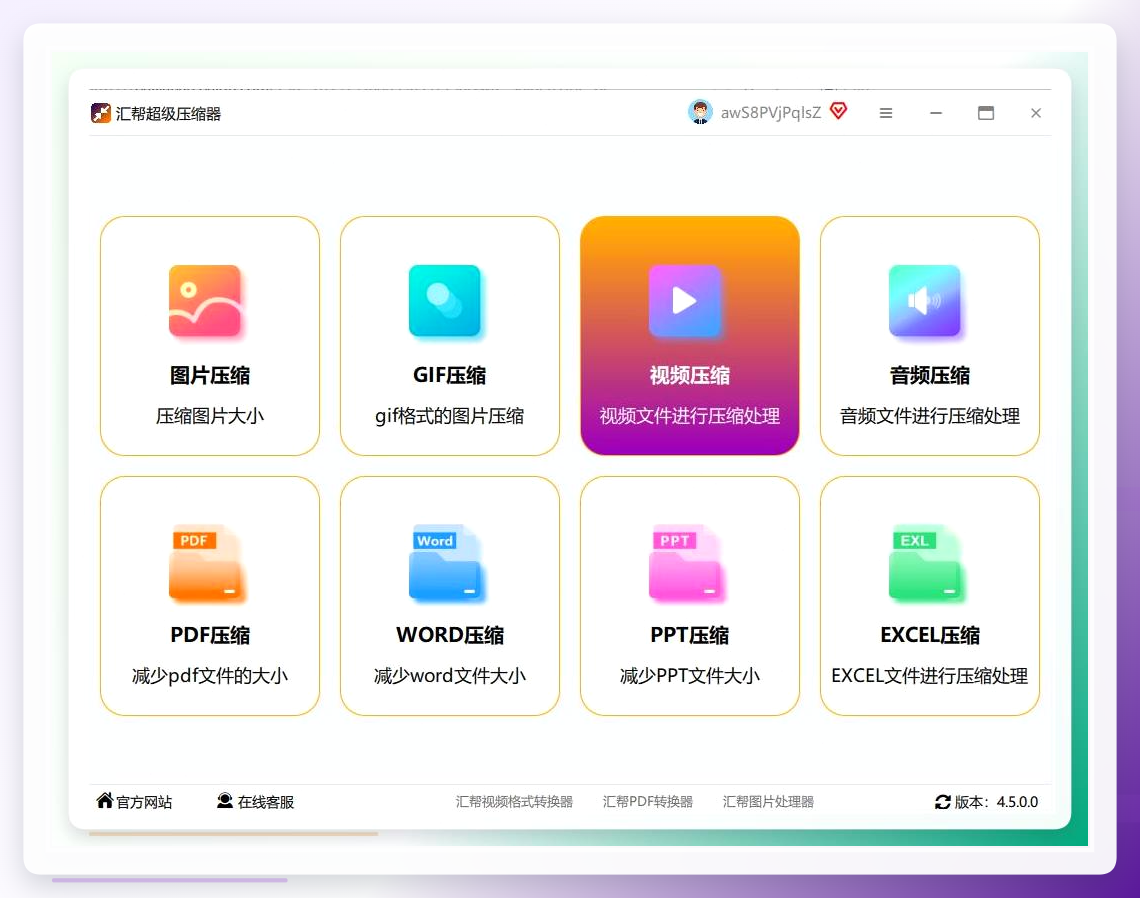
Task: Open the audio compression speaker icon
Action: (x=925, y=301)
